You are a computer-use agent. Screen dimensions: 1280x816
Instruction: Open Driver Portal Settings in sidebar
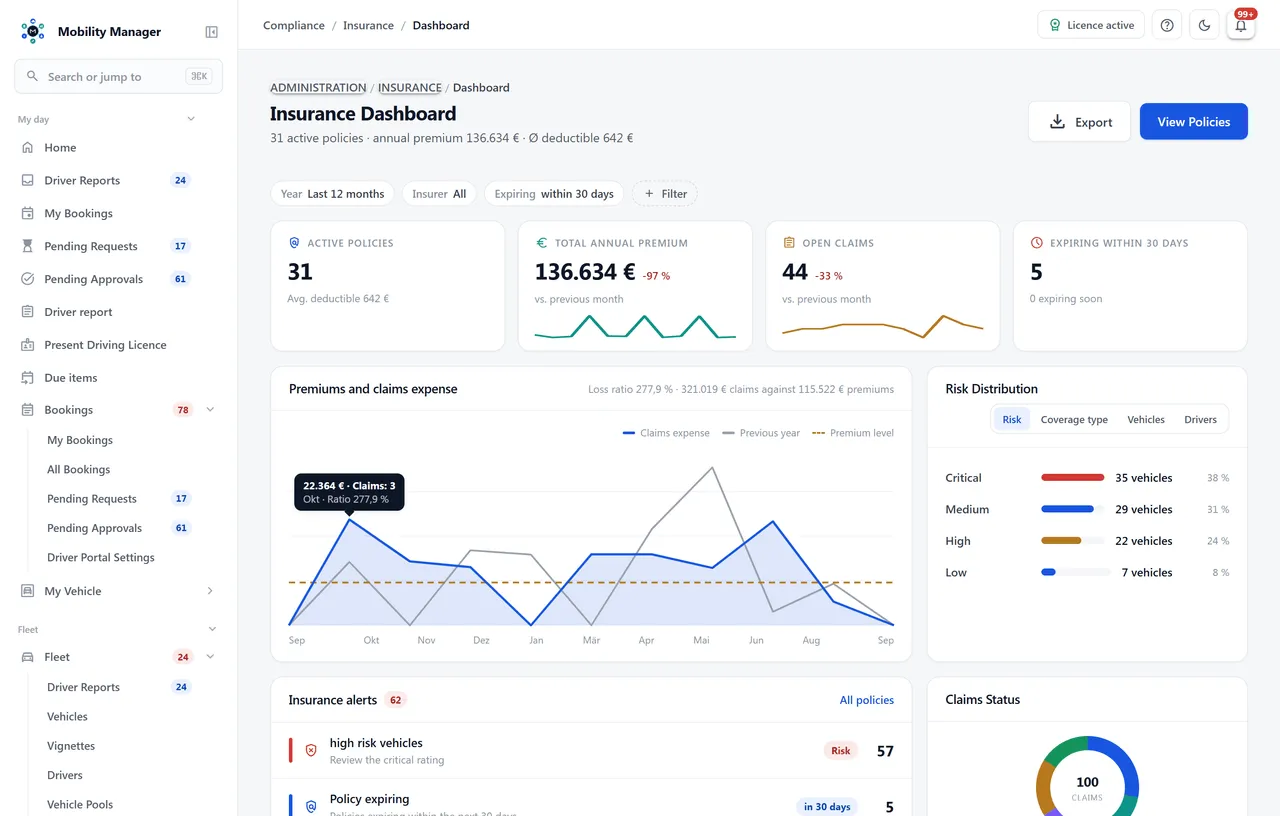point(101,558)
